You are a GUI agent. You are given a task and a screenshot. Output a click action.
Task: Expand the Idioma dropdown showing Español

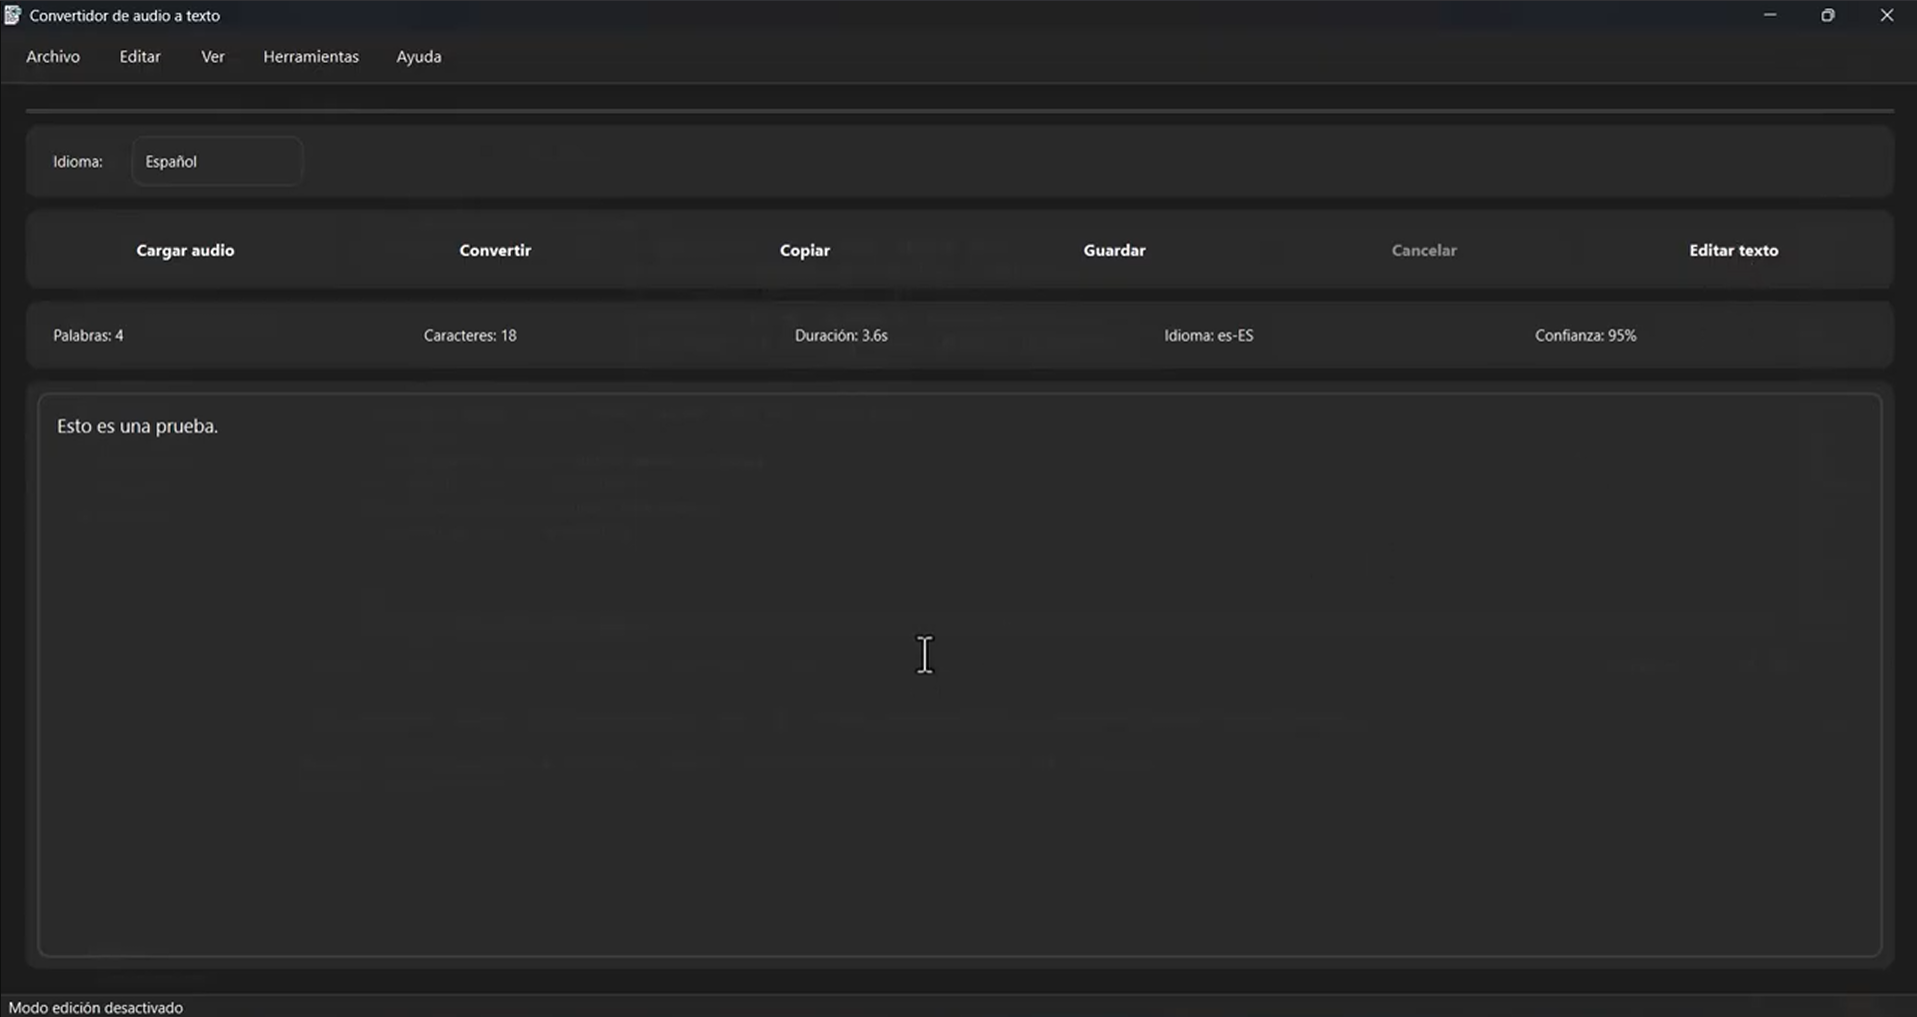coord(217,161)
